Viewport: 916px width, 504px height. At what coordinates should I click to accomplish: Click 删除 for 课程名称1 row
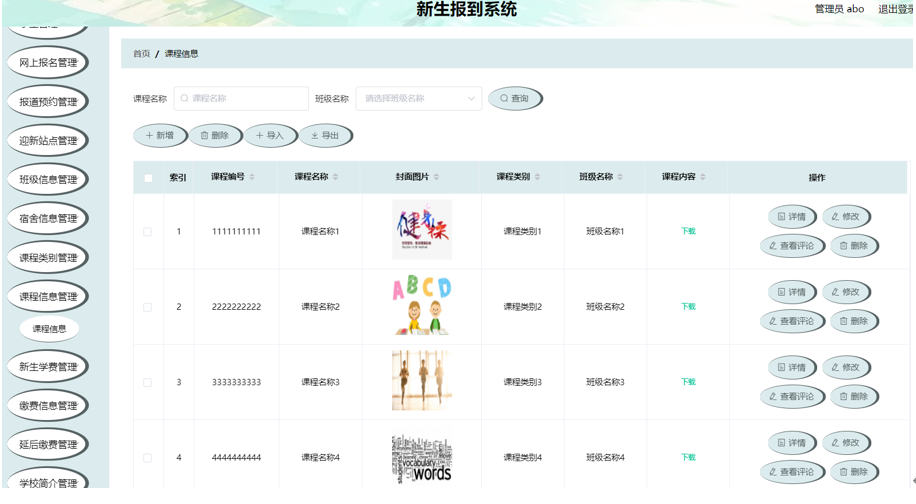854,246
